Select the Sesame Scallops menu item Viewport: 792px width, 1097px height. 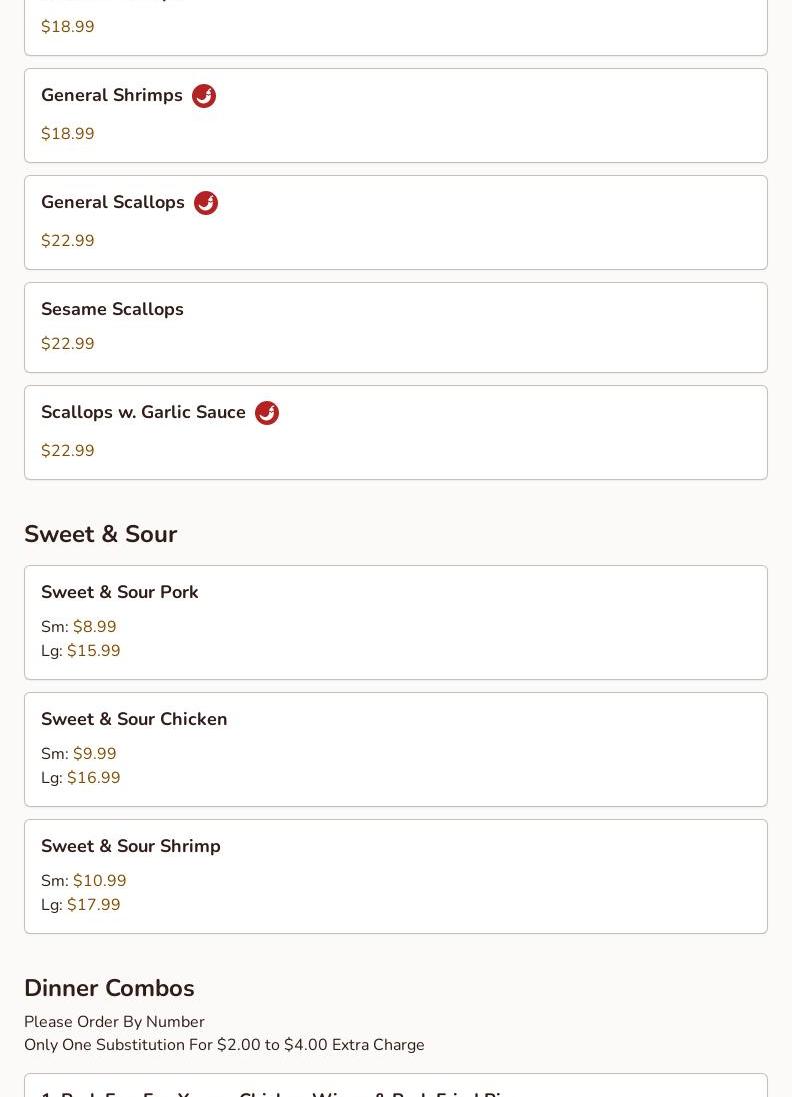[x=395, y=327]
